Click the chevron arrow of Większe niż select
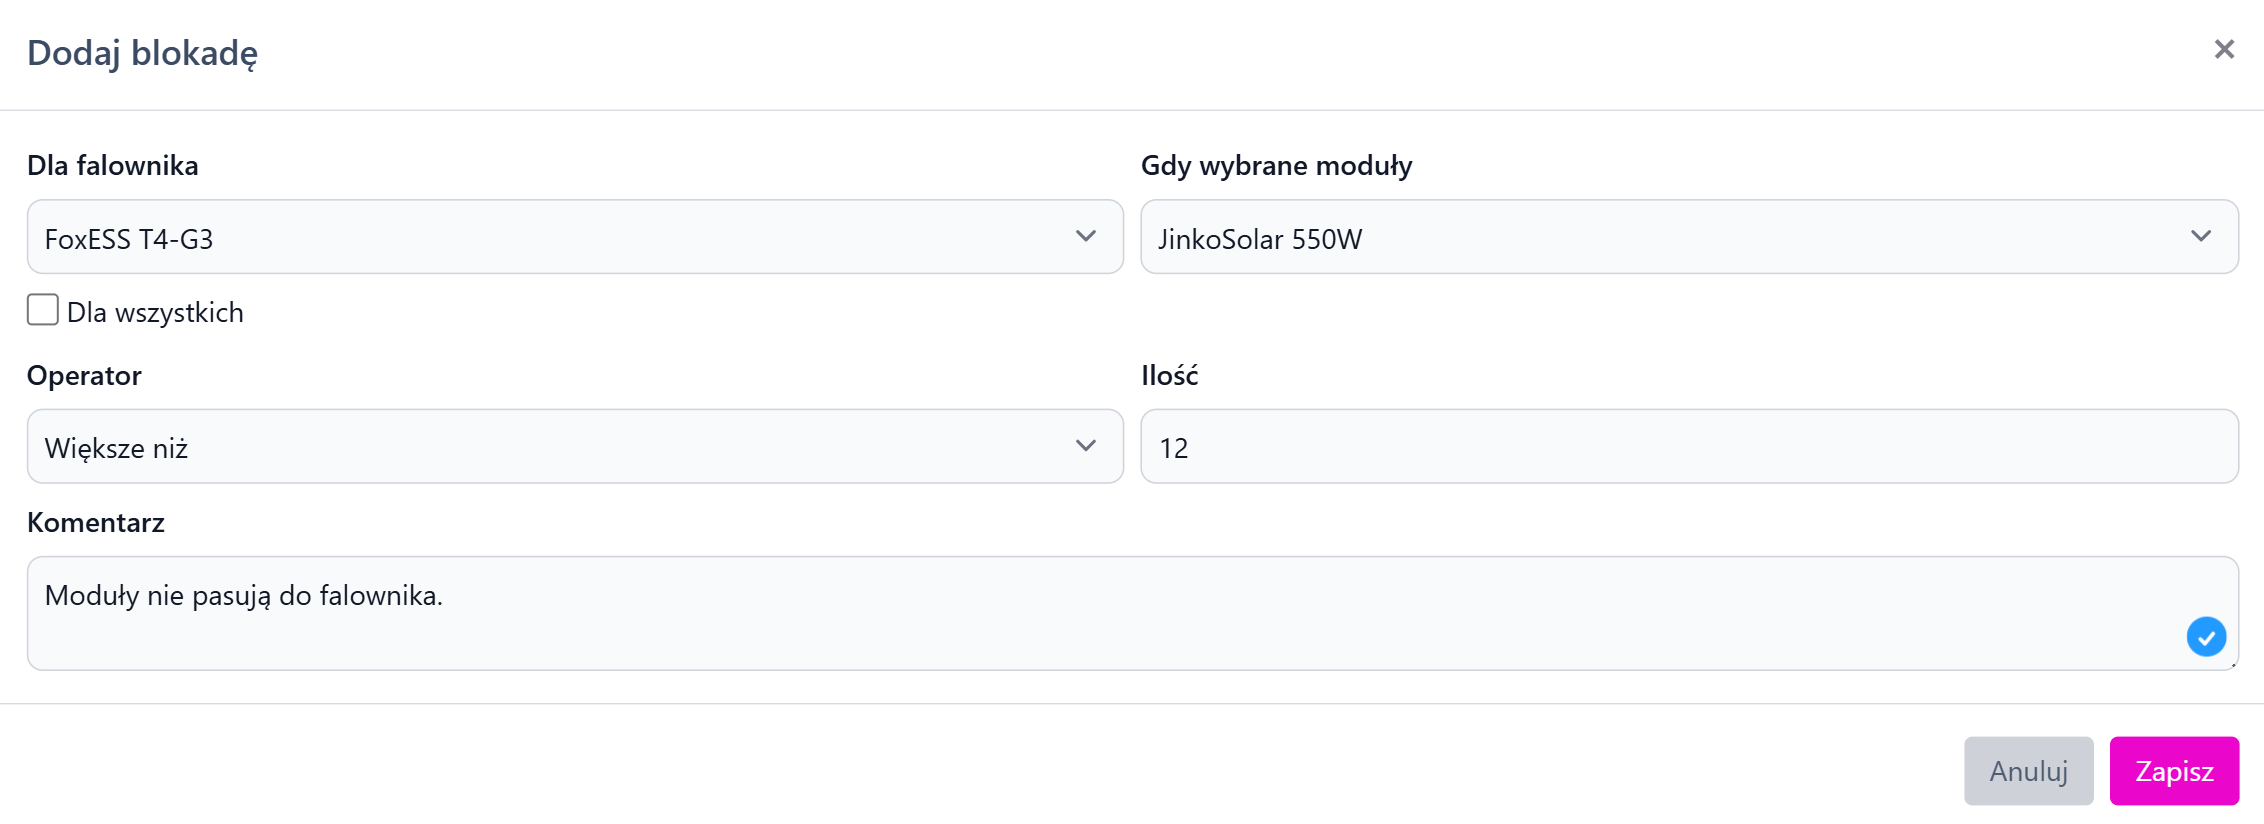The width and height of the screenshot is (2264, 824). point(1086,446)
